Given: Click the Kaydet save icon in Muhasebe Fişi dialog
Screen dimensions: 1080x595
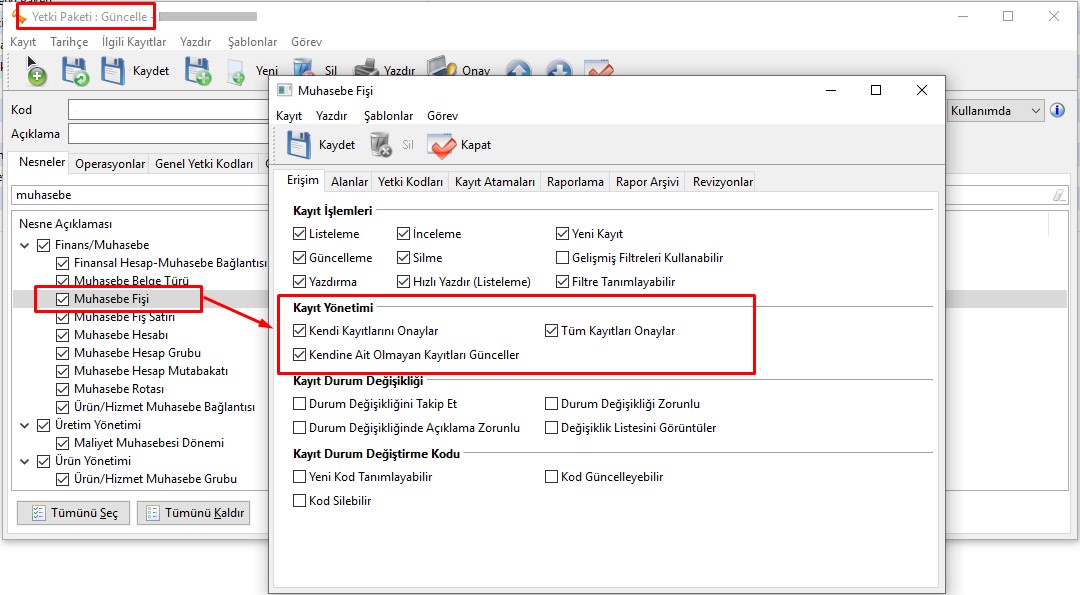Looking at the screenshot, I should (x=299, y=145).
